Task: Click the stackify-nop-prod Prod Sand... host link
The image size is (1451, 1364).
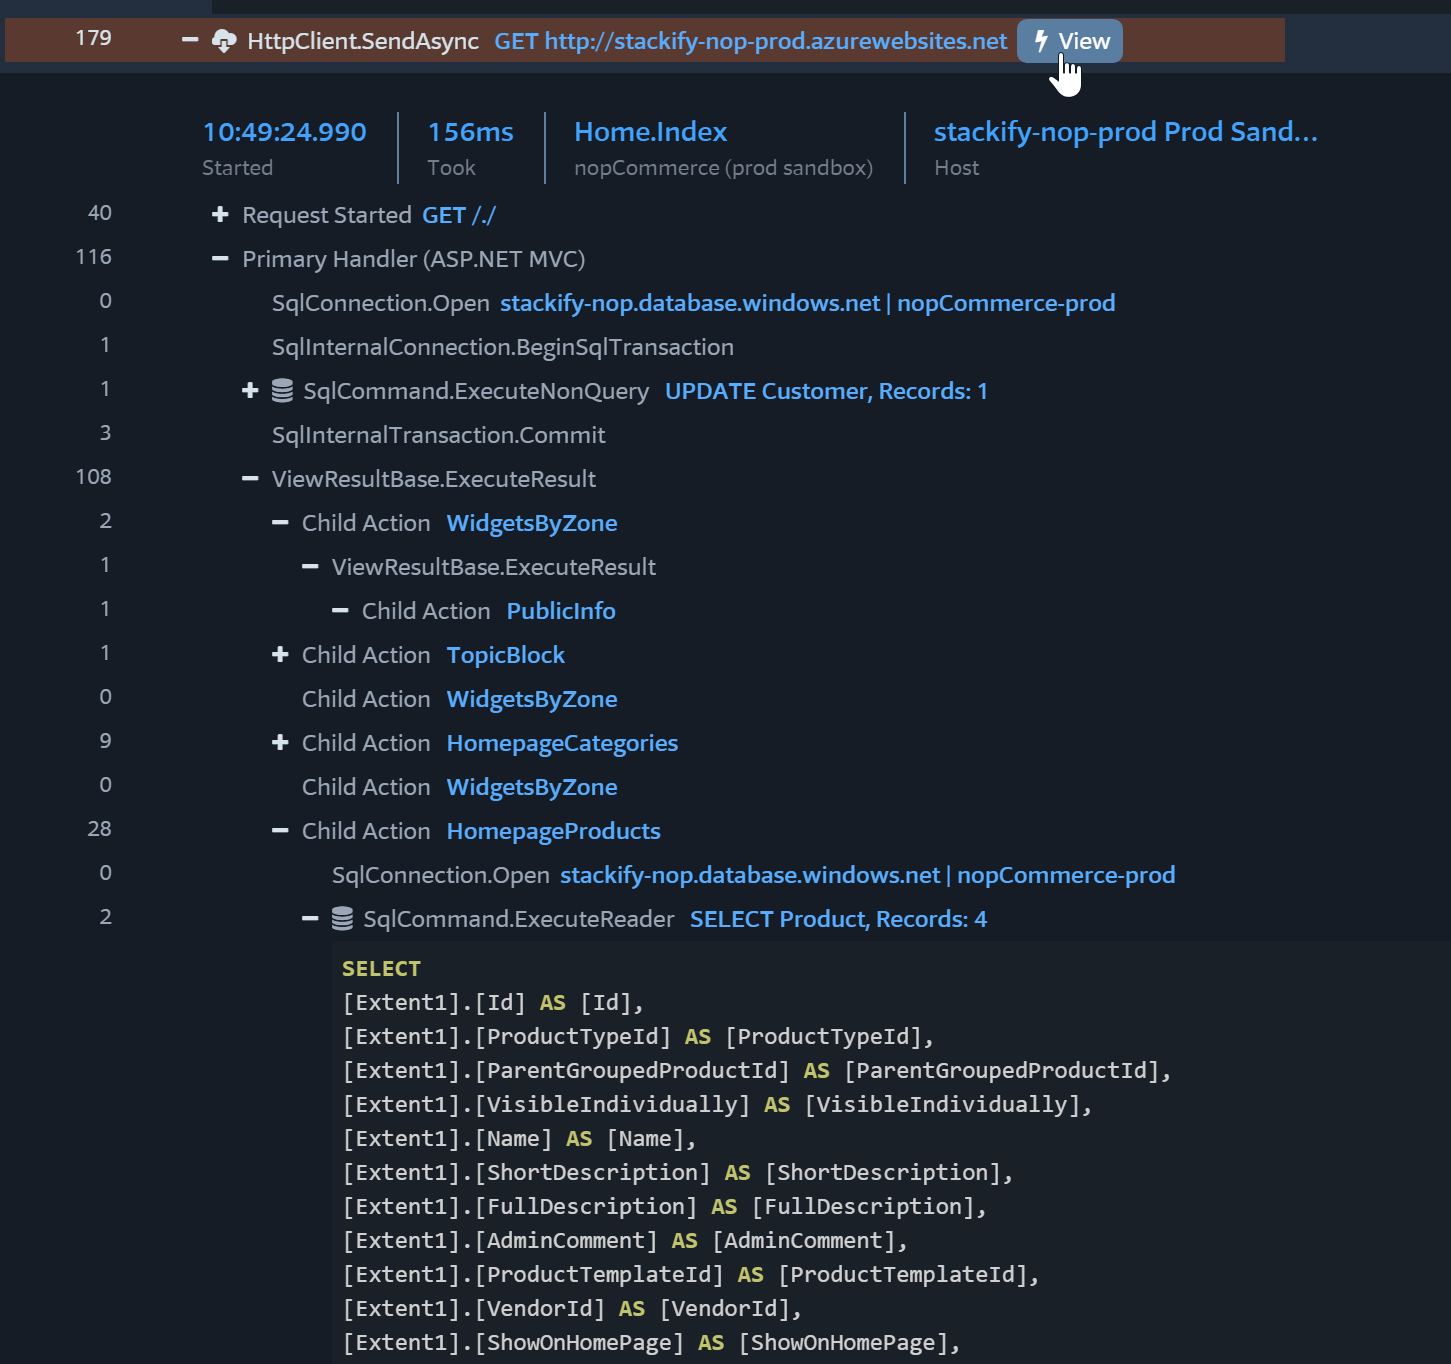Action: 1126,132
